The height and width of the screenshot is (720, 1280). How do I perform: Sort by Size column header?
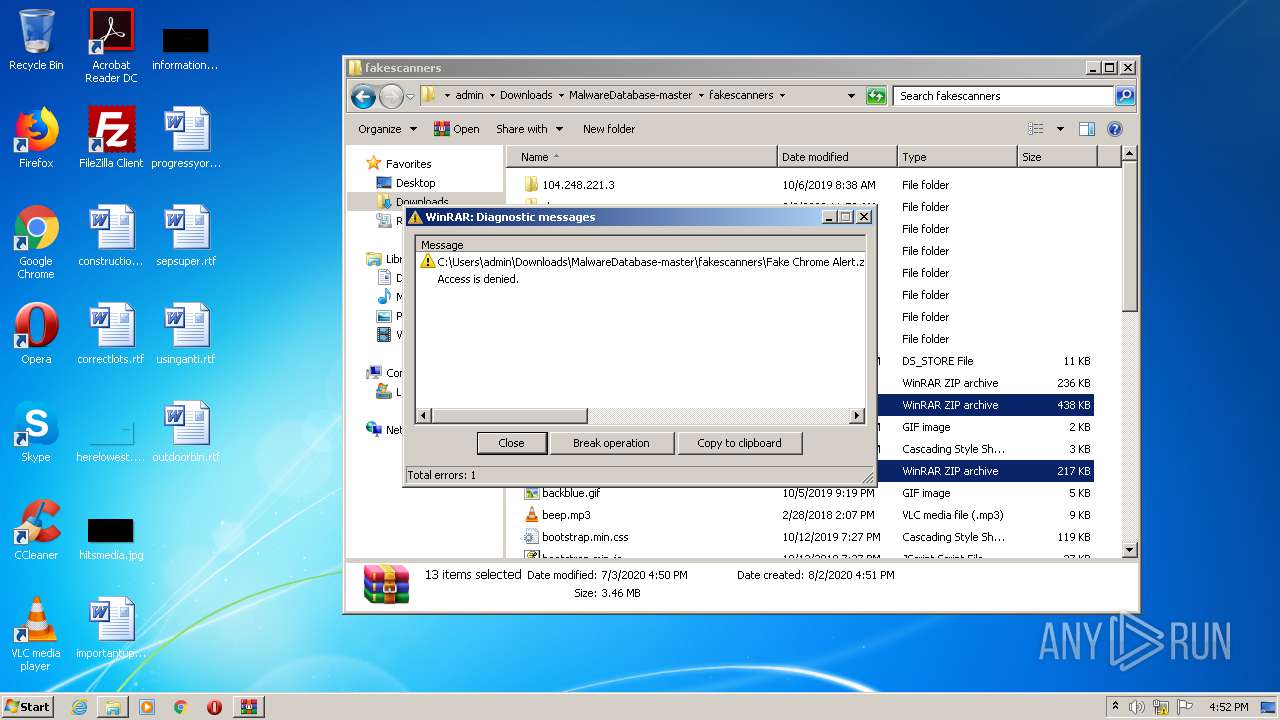(1056, 157)
